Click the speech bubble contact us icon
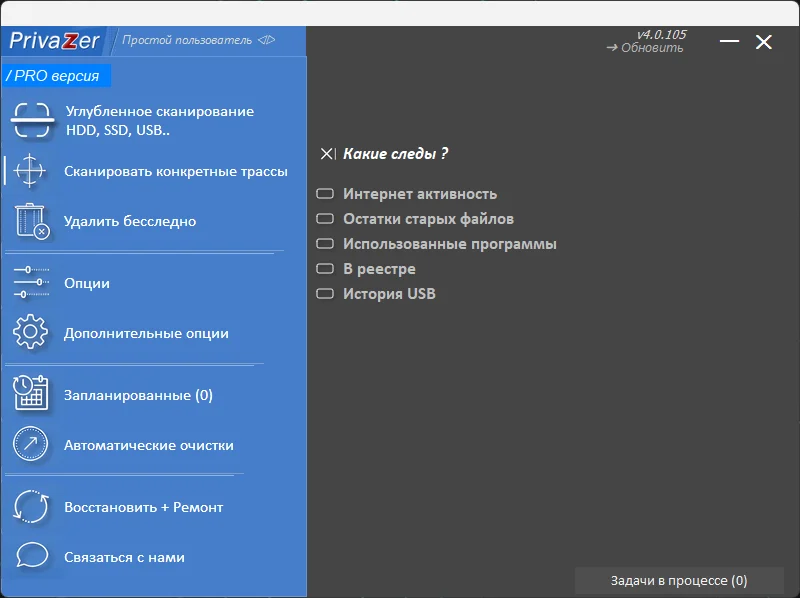 31,557
